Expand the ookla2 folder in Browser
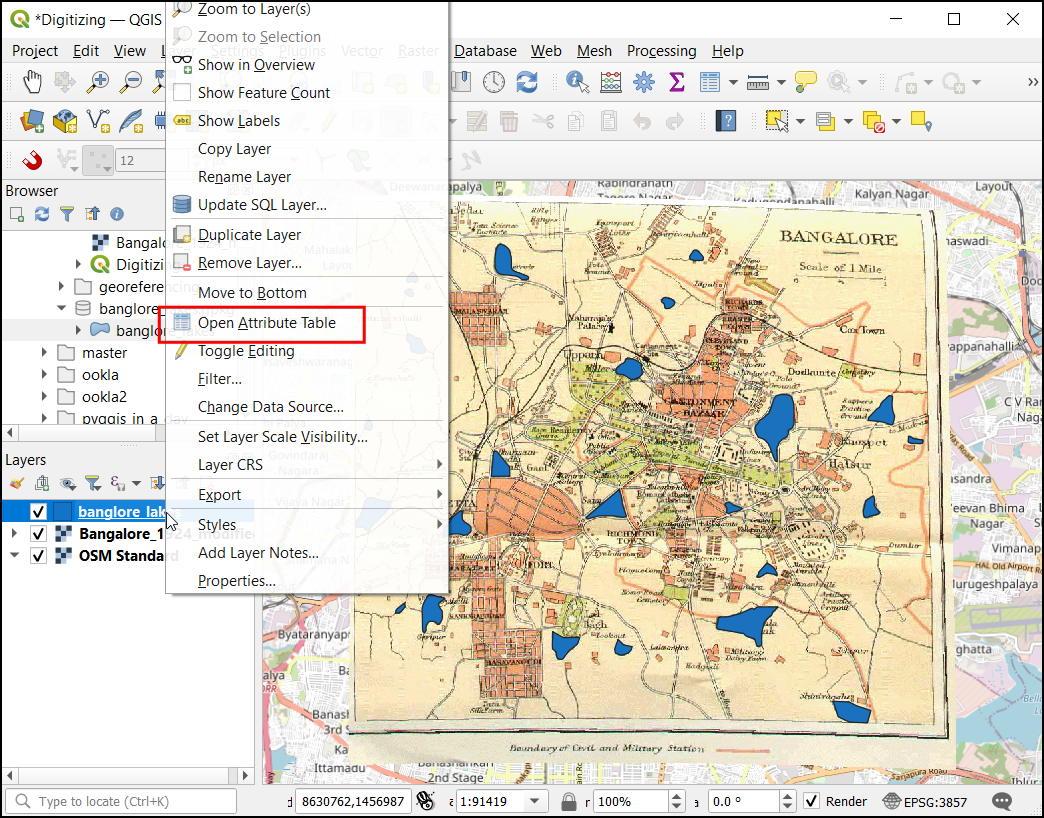 [x=45, y=397]
